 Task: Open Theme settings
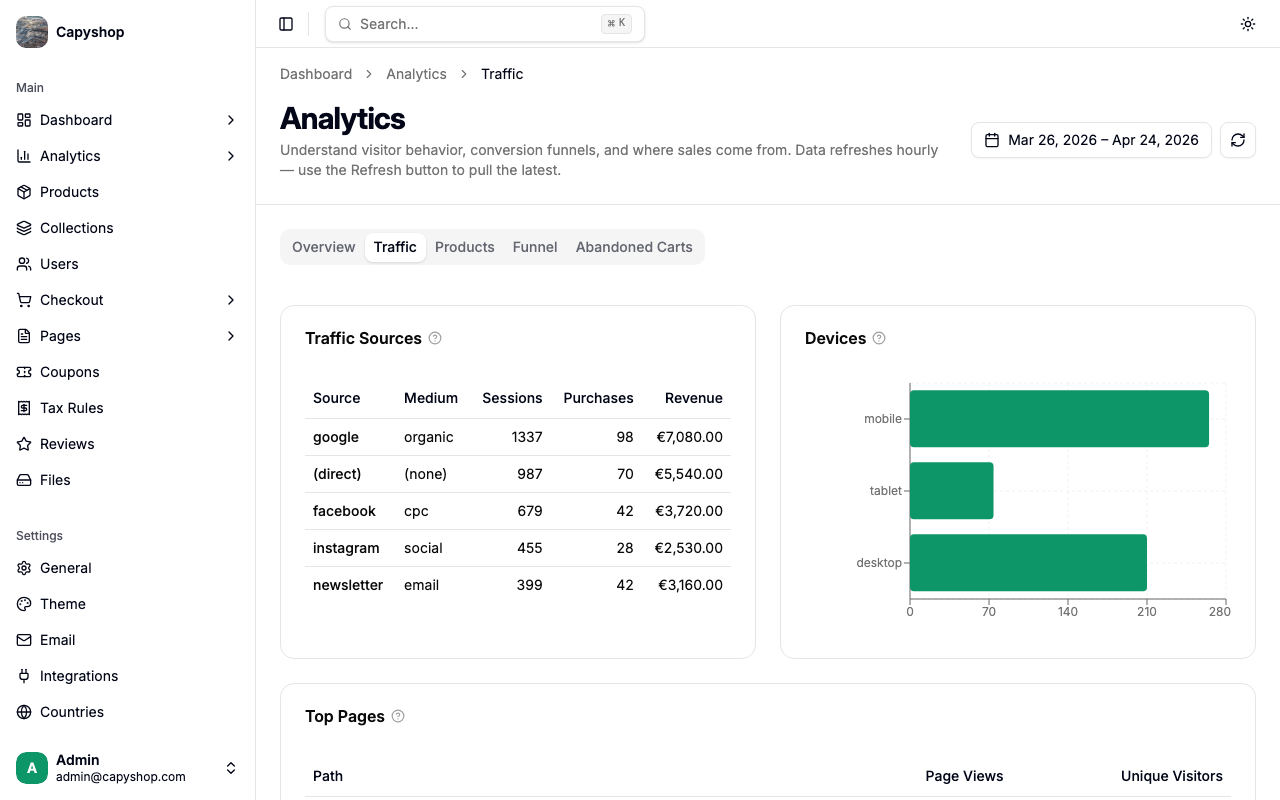tap(128, 604)
